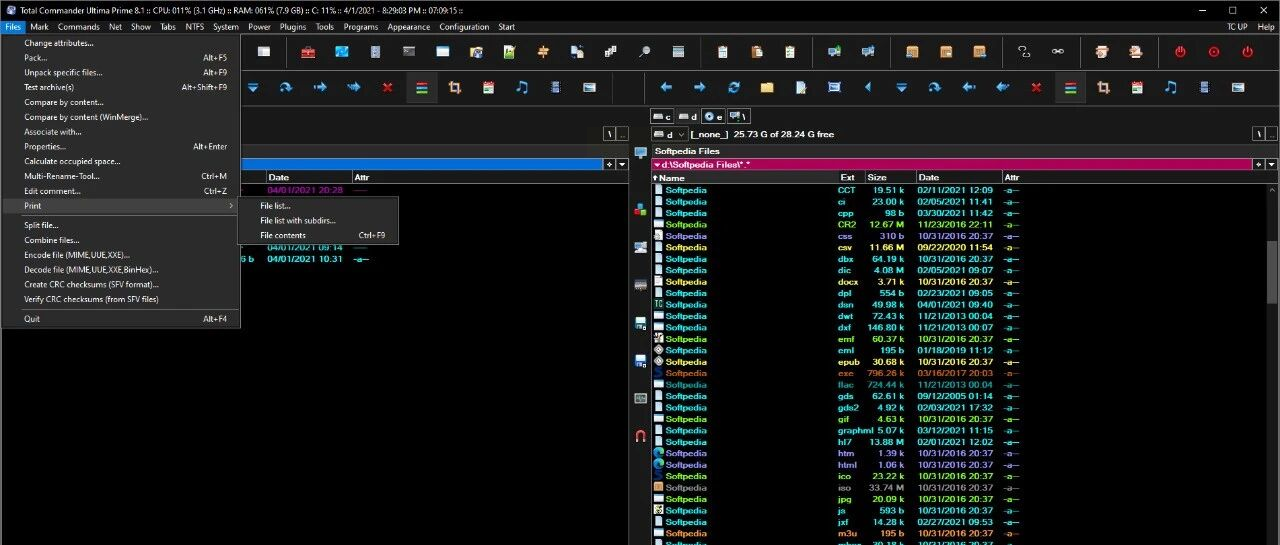Viewport: 1280px width, 545px height.
Task: Click the red magnet icon in middle strip
Action: pos(641,436)
